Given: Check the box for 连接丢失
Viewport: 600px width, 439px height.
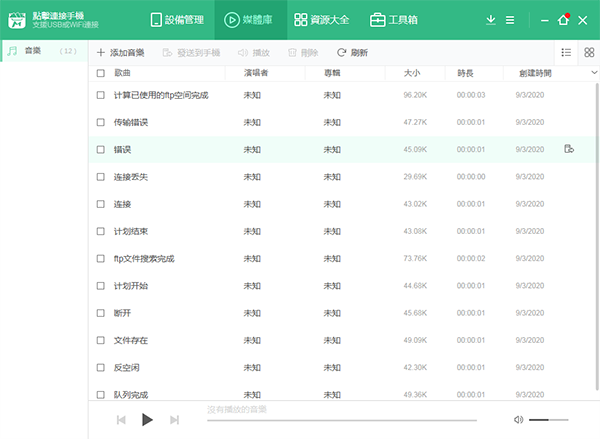Looking at the screenshot, I should tap(101, 177).
